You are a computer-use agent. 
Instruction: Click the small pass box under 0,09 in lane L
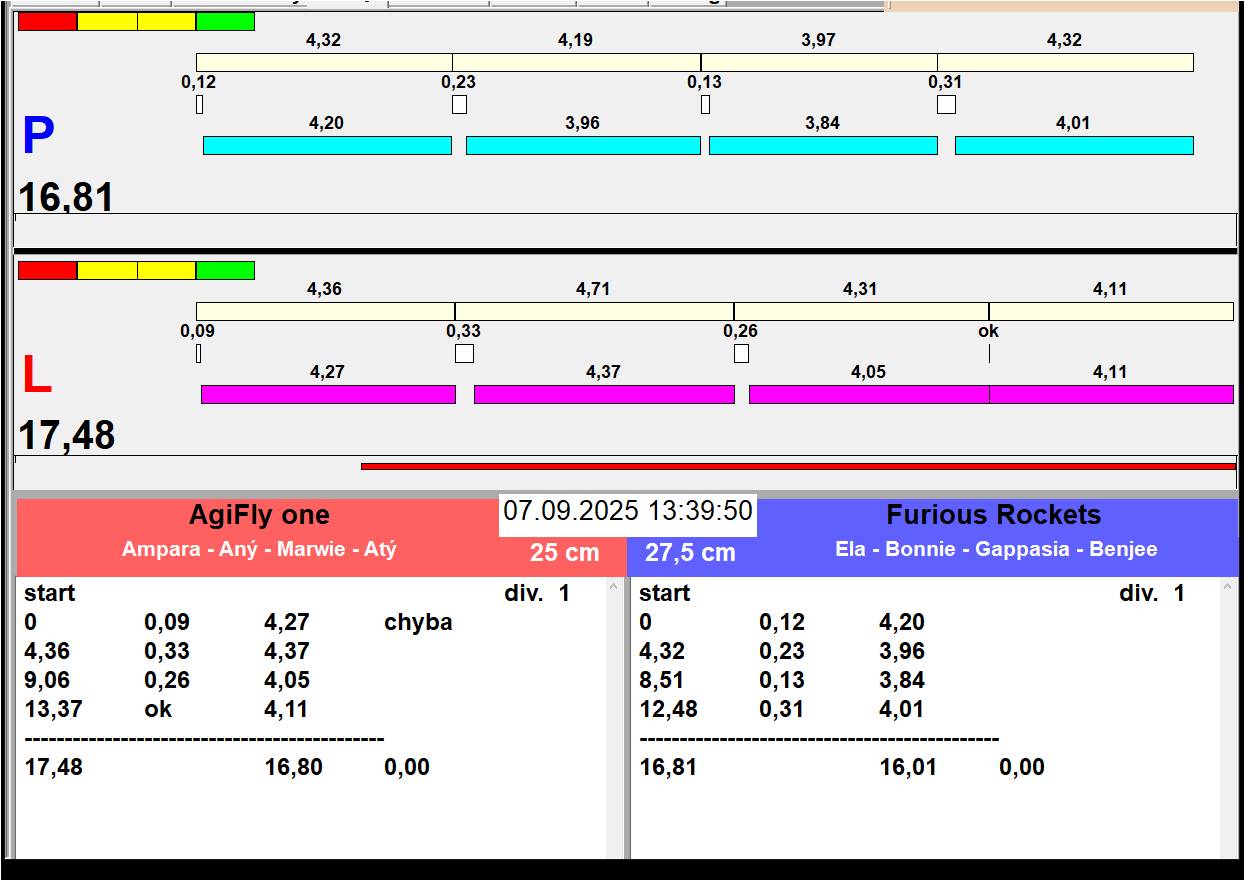(x=198, y=353)
